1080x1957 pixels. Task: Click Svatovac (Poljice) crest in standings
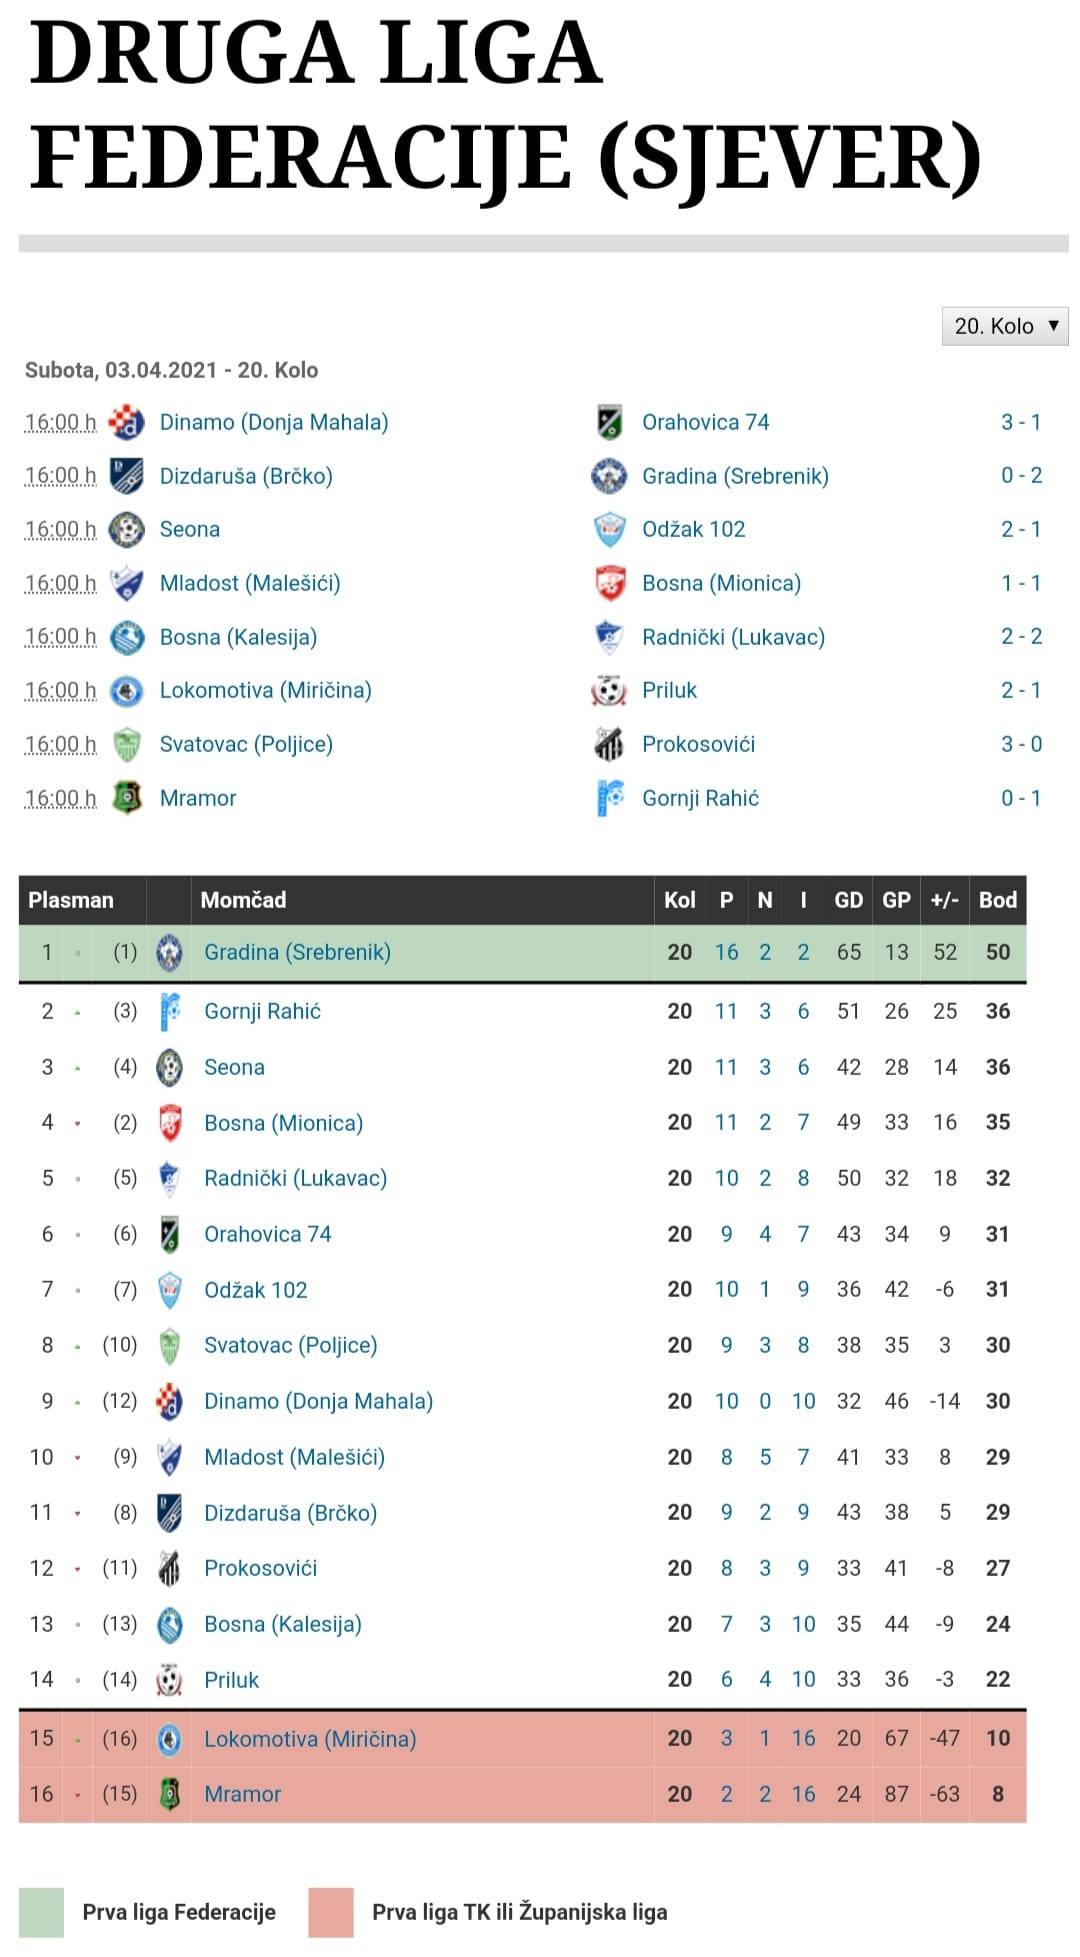coord(170,1346)
